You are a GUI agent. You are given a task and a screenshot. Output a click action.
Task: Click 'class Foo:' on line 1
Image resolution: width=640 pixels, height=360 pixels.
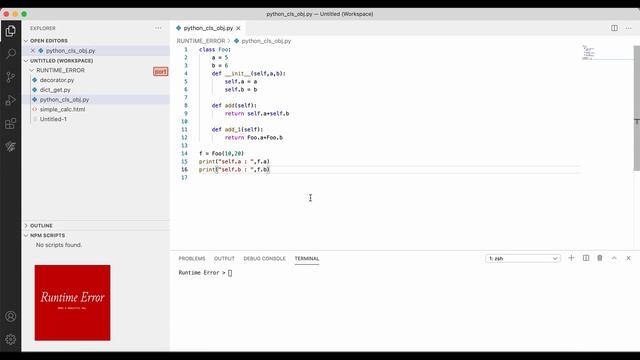(x=215, y=49)
